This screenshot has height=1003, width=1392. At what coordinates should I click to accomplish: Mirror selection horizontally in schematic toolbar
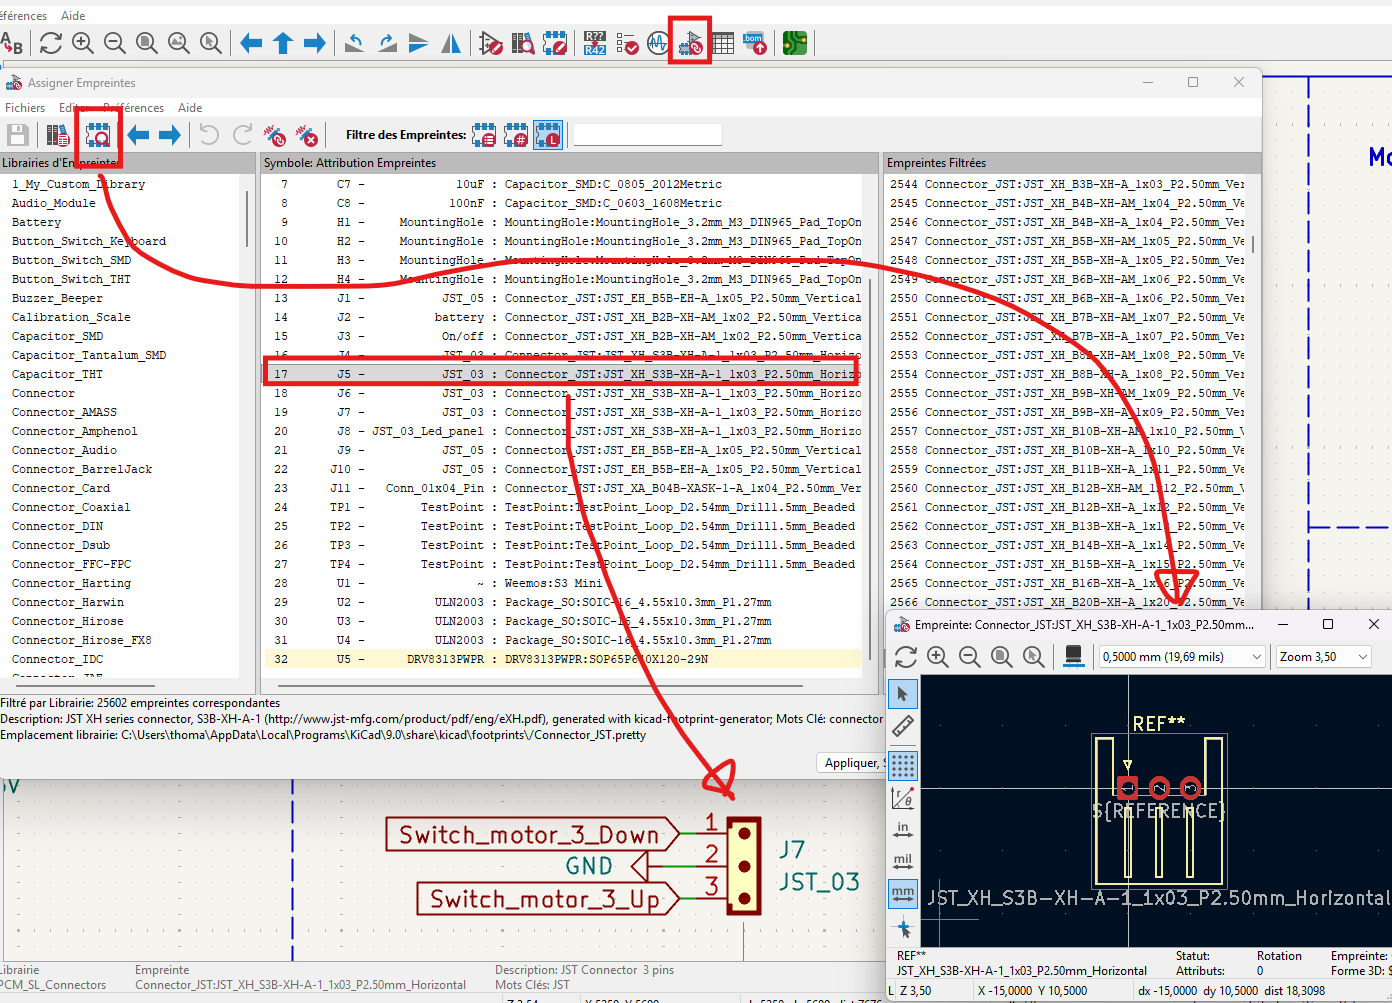(x=451, y=43)
